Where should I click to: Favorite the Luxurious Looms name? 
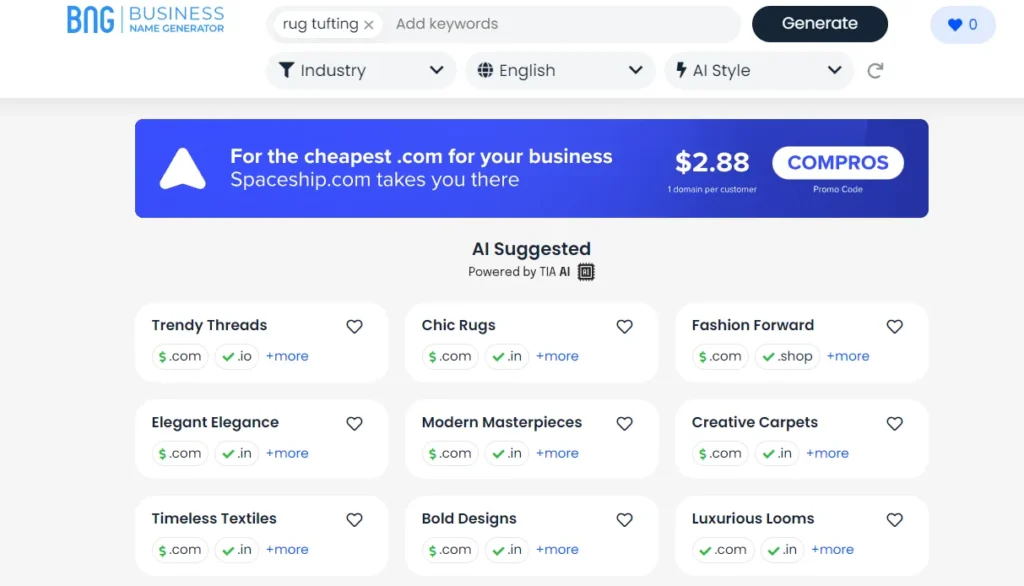coord(895,519)
